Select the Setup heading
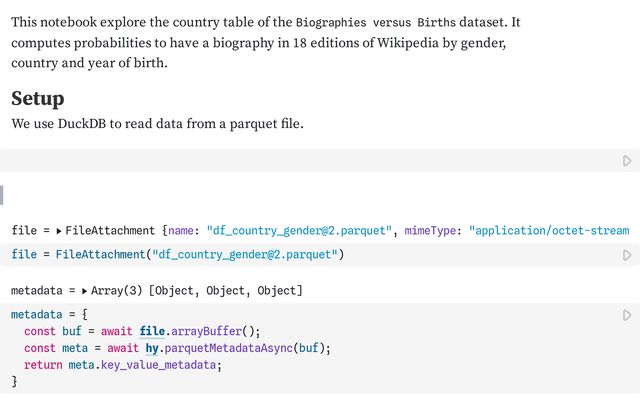The width and height of the screenshot is (640, 400). (38, 98)
